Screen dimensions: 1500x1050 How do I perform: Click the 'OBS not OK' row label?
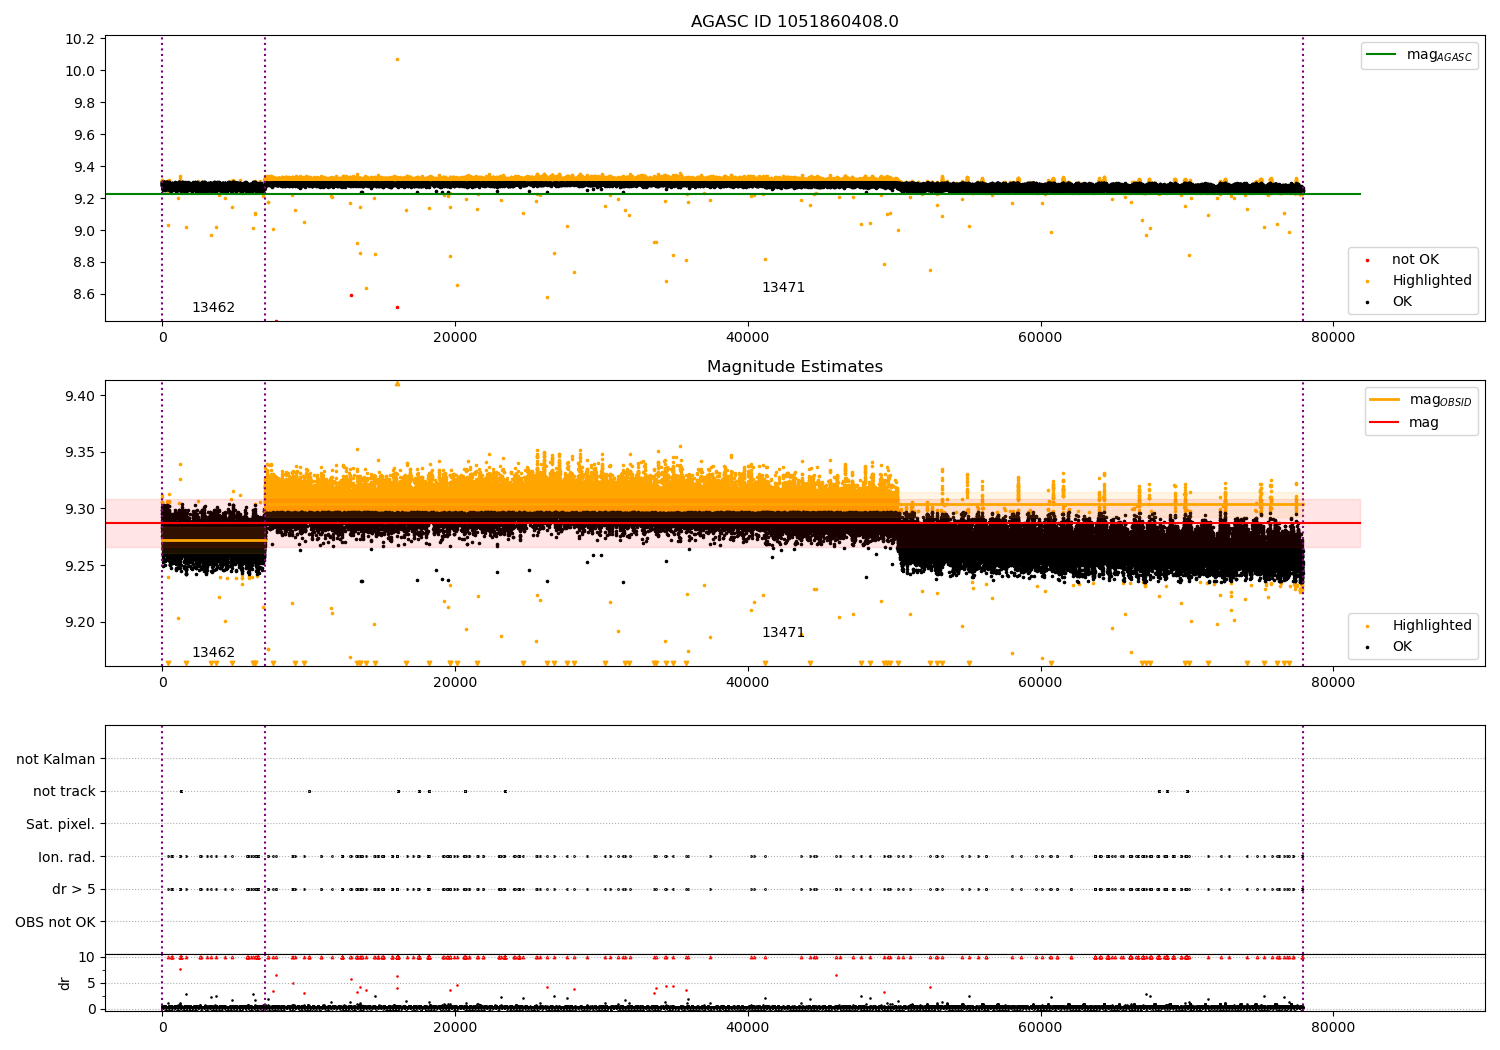pos(56,923)
